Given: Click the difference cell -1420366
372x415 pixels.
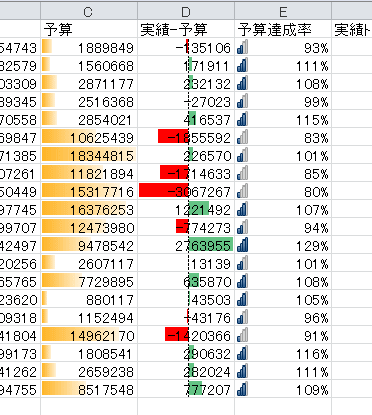Looking at the screenshot, I should 186,335.
